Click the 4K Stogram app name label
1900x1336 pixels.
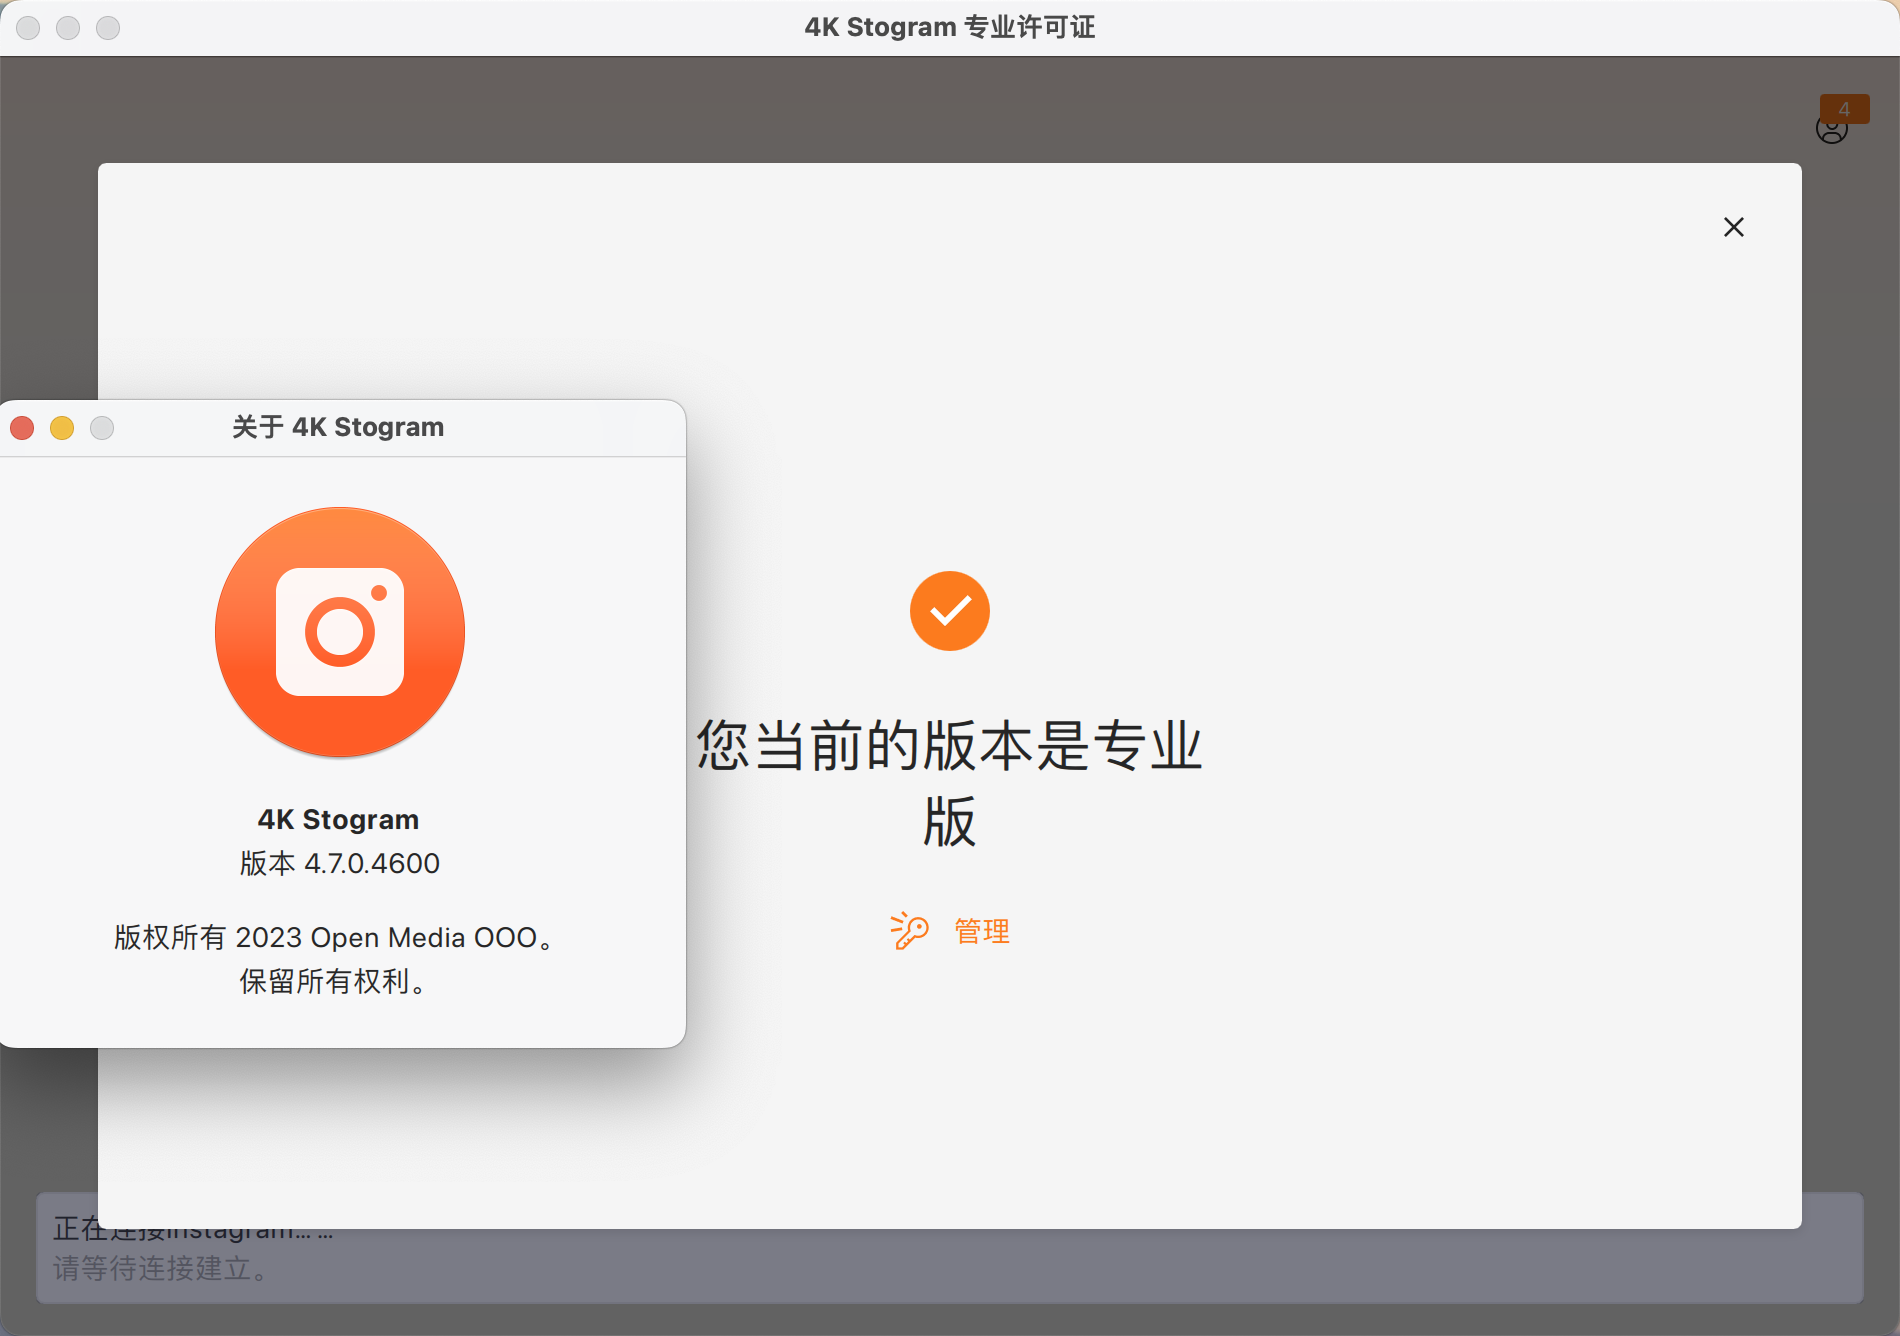click(338, 819)
